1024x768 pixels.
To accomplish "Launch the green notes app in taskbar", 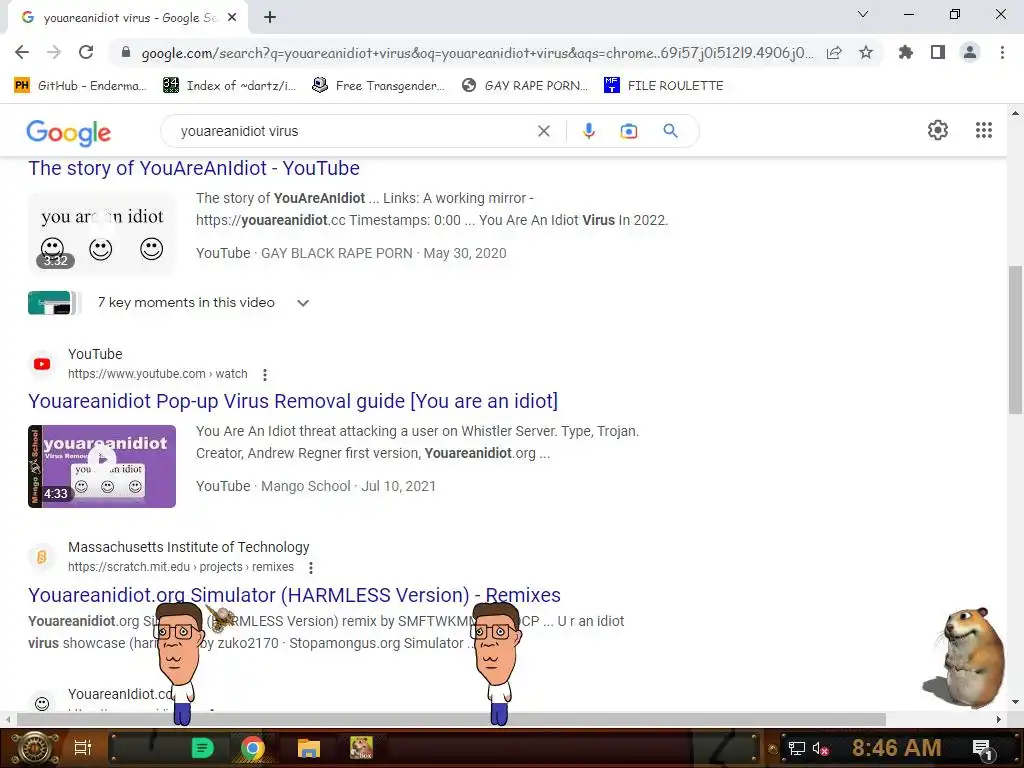I will tap(202, 748).
